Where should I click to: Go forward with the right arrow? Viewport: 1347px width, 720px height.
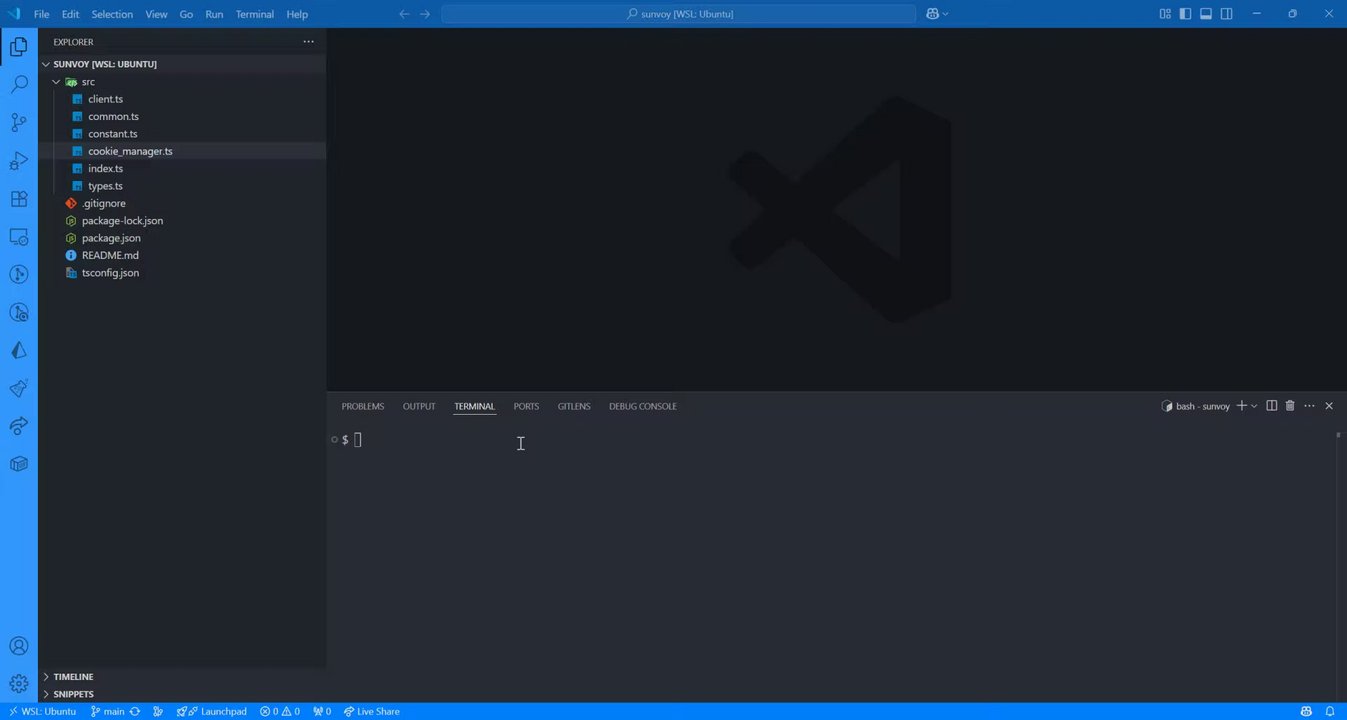425,14
